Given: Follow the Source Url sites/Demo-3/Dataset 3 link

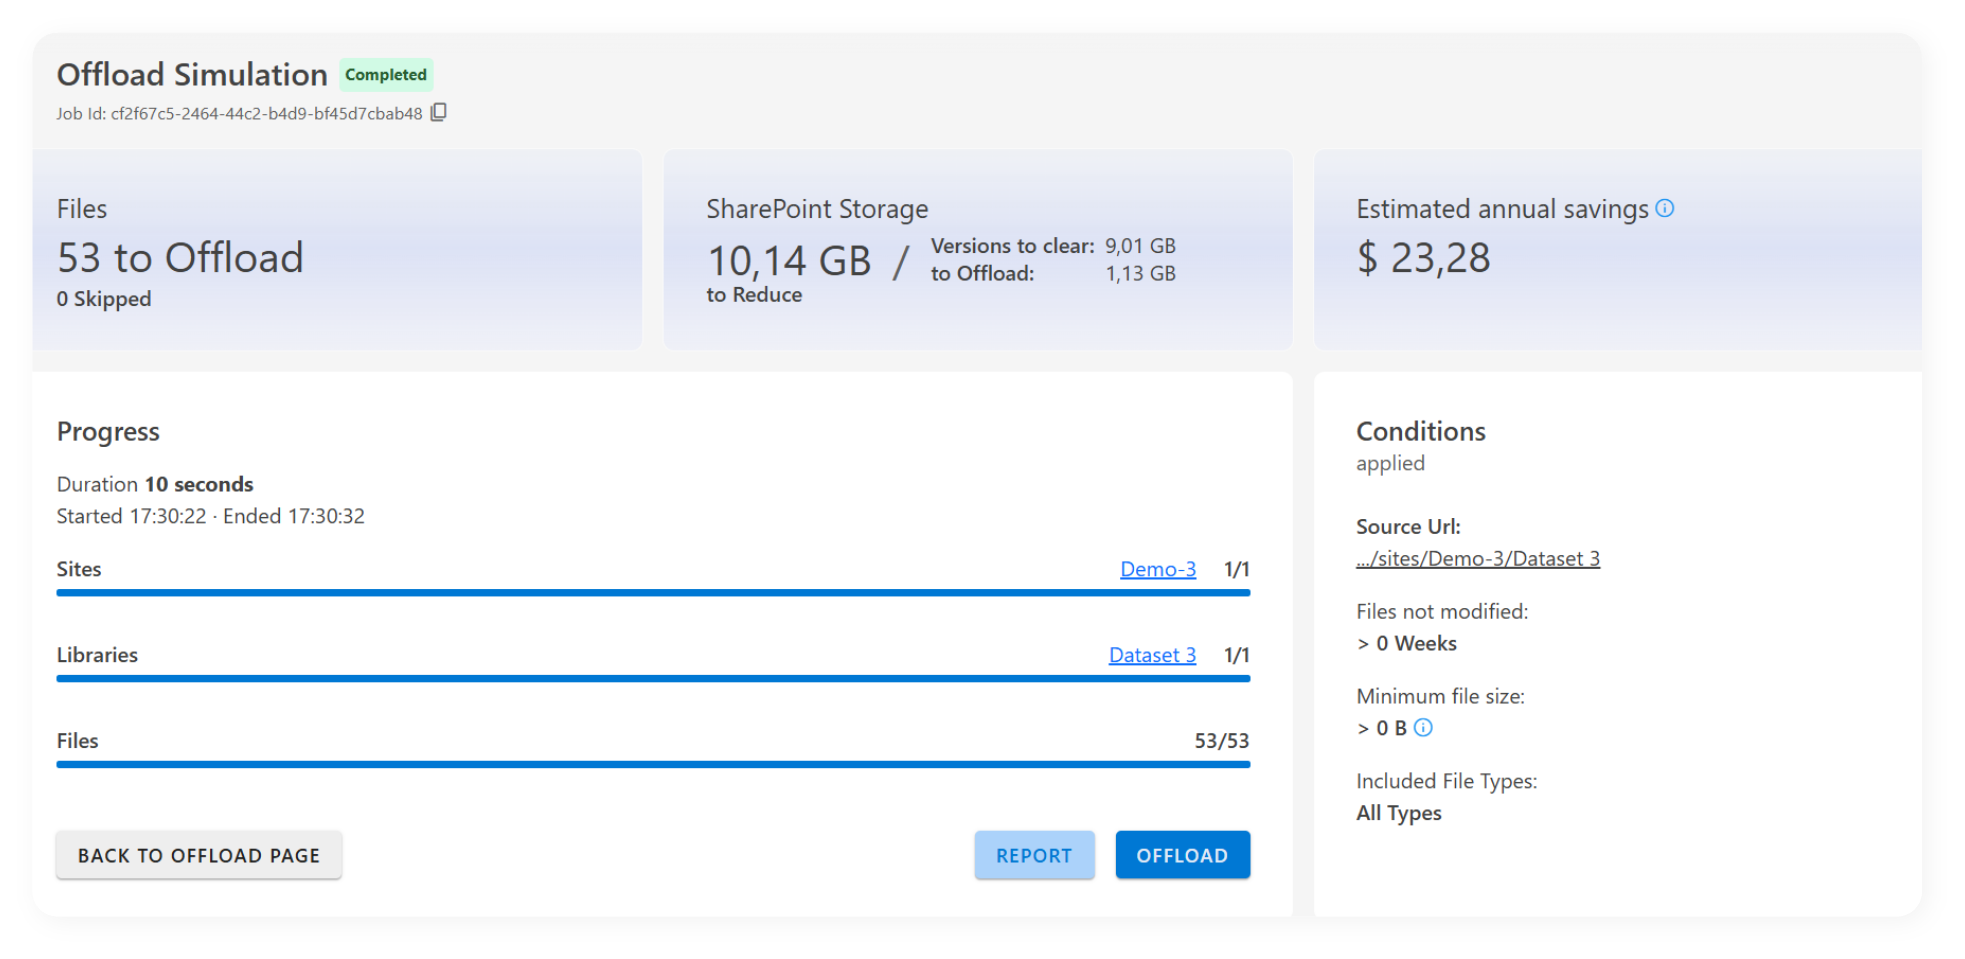Looking at the screenshot, I should [1477, 559].
